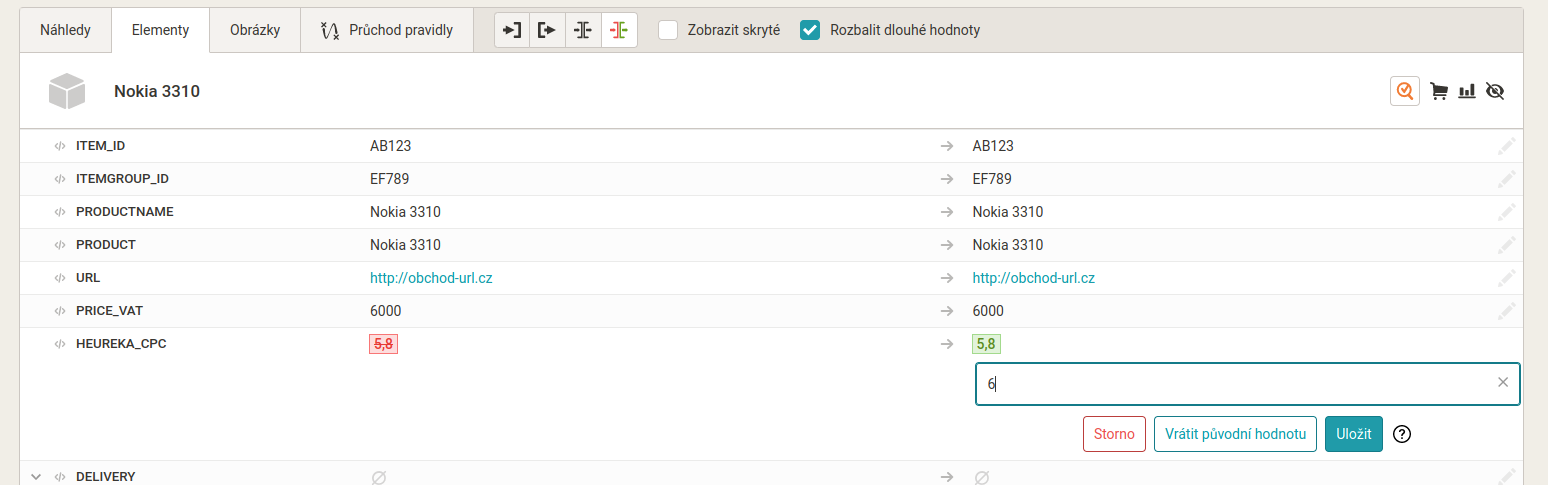Save the value with Uložit button
Image resolution: width=1548 pixels, height=485 pixels.
[x=1354, y=434]
